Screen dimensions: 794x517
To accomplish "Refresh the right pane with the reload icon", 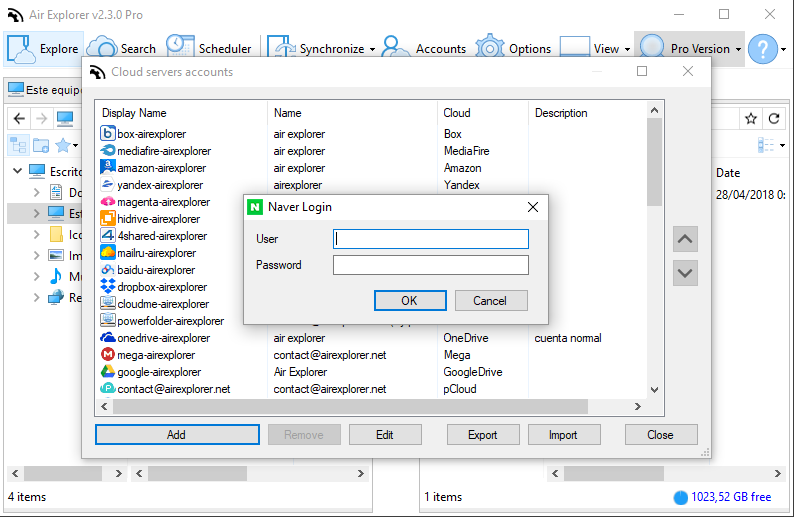I will pos(774,118).
